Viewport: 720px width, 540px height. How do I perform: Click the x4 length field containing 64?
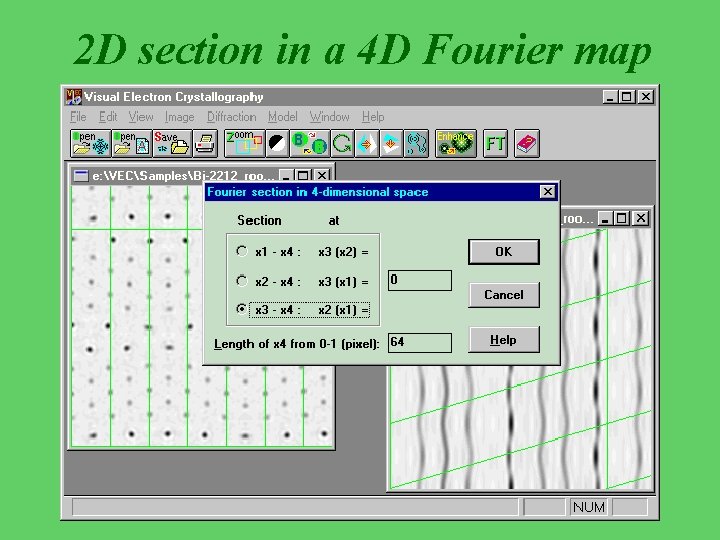(420, 343)
